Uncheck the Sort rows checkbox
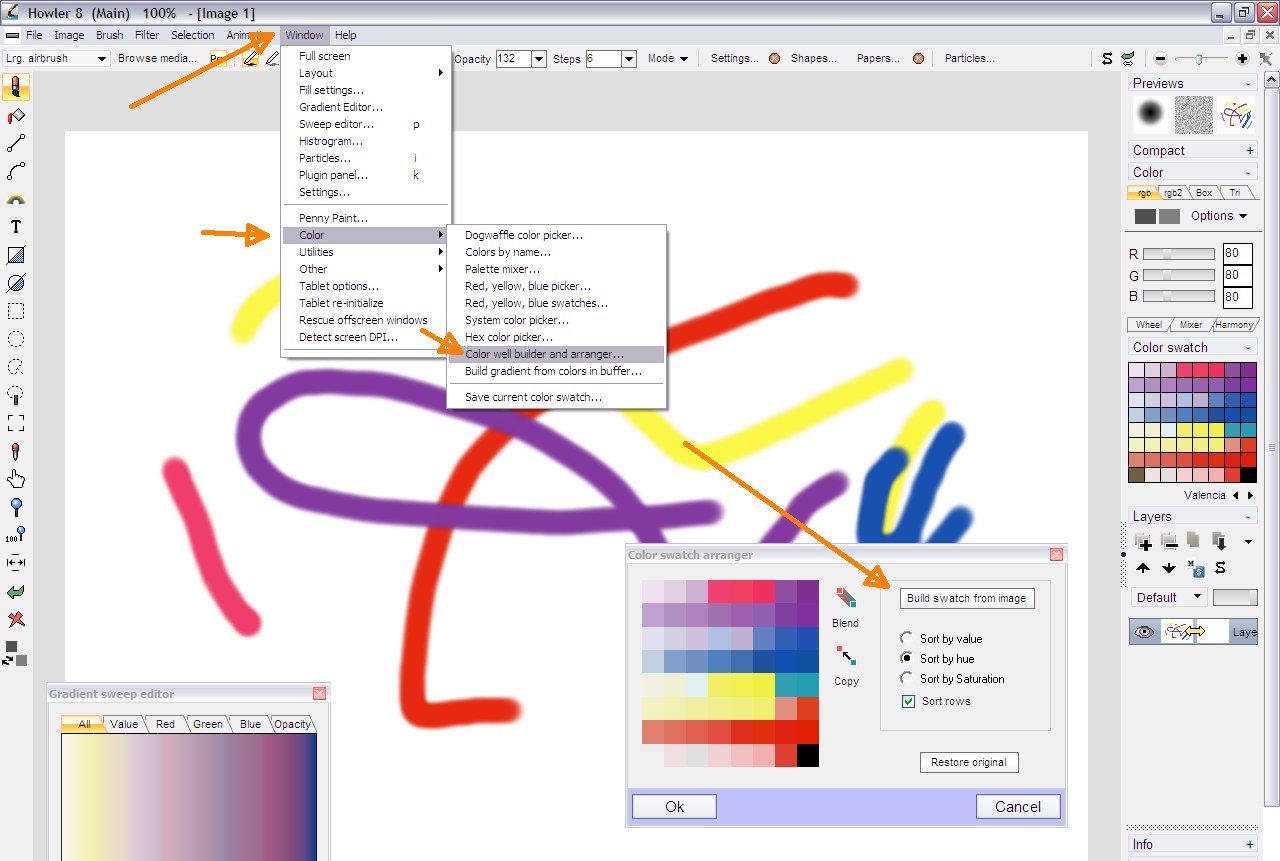The width and height of the screenshot is (1280, 861). 908,701
